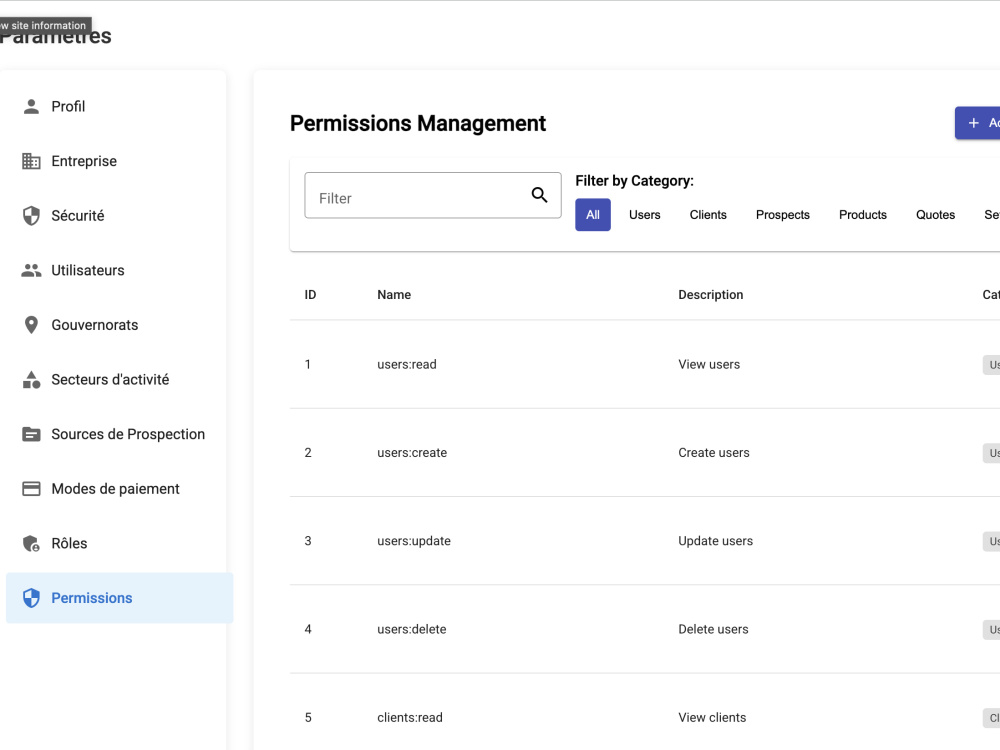Click the Profil person icon

point(31,107)
